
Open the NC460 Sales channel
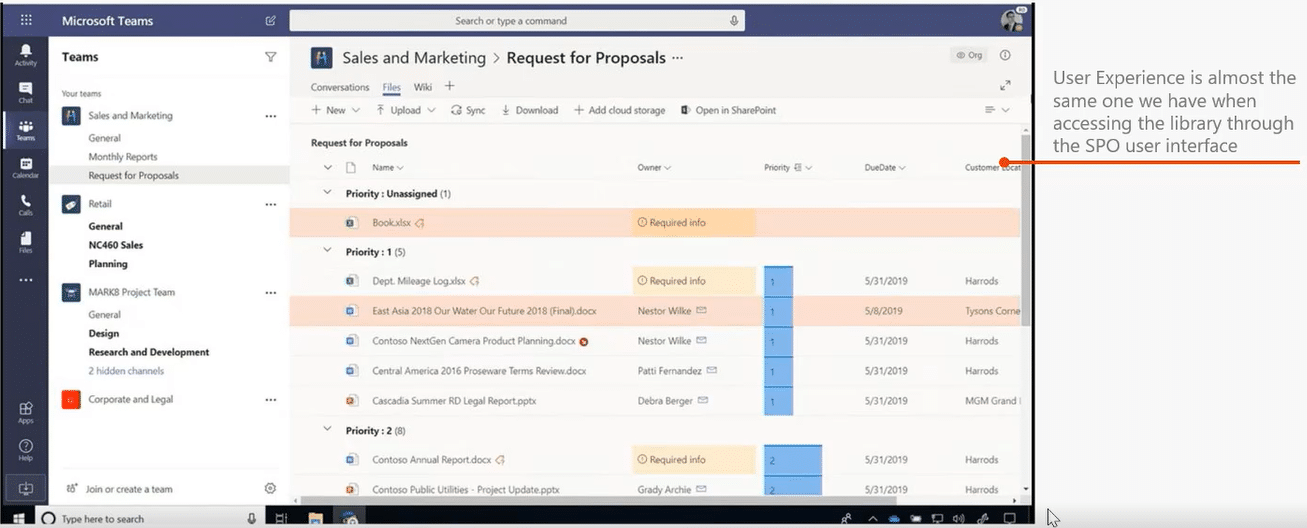115,245
